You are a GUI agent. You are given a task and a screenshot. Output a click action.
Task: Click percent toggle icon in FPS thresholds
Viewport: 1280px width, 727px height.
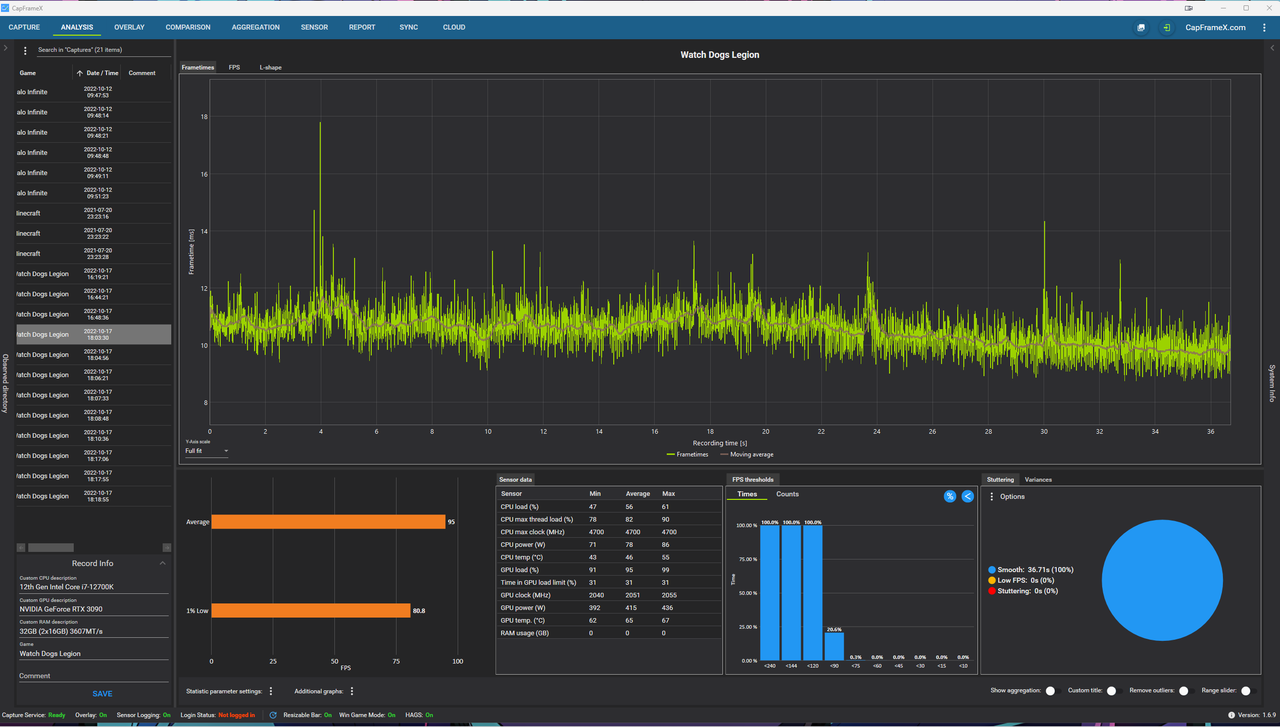[950, 496]
